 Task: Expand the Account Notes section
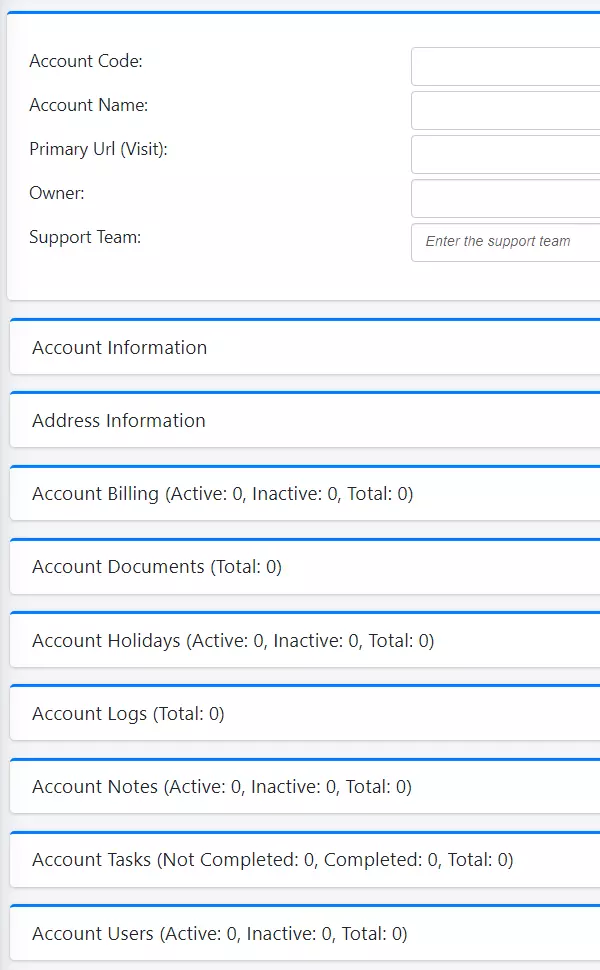305,786
